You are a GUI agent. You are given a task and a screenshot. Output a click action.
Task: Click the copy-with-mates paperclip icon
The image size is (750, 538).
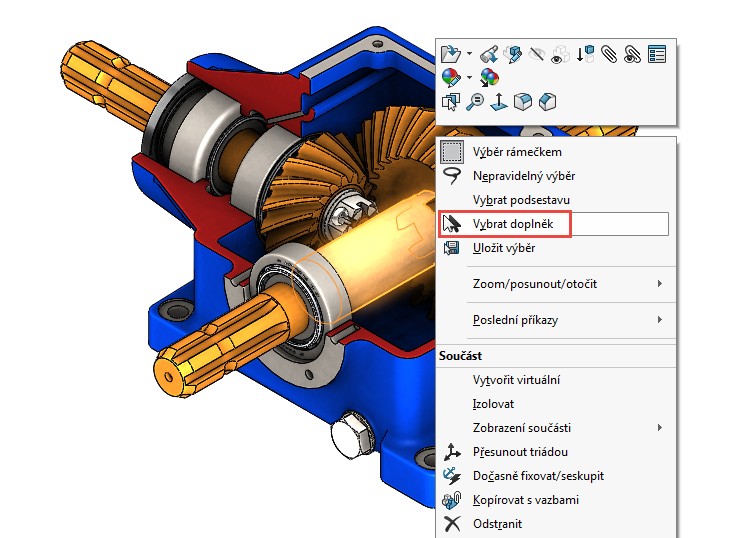[452, 500]
